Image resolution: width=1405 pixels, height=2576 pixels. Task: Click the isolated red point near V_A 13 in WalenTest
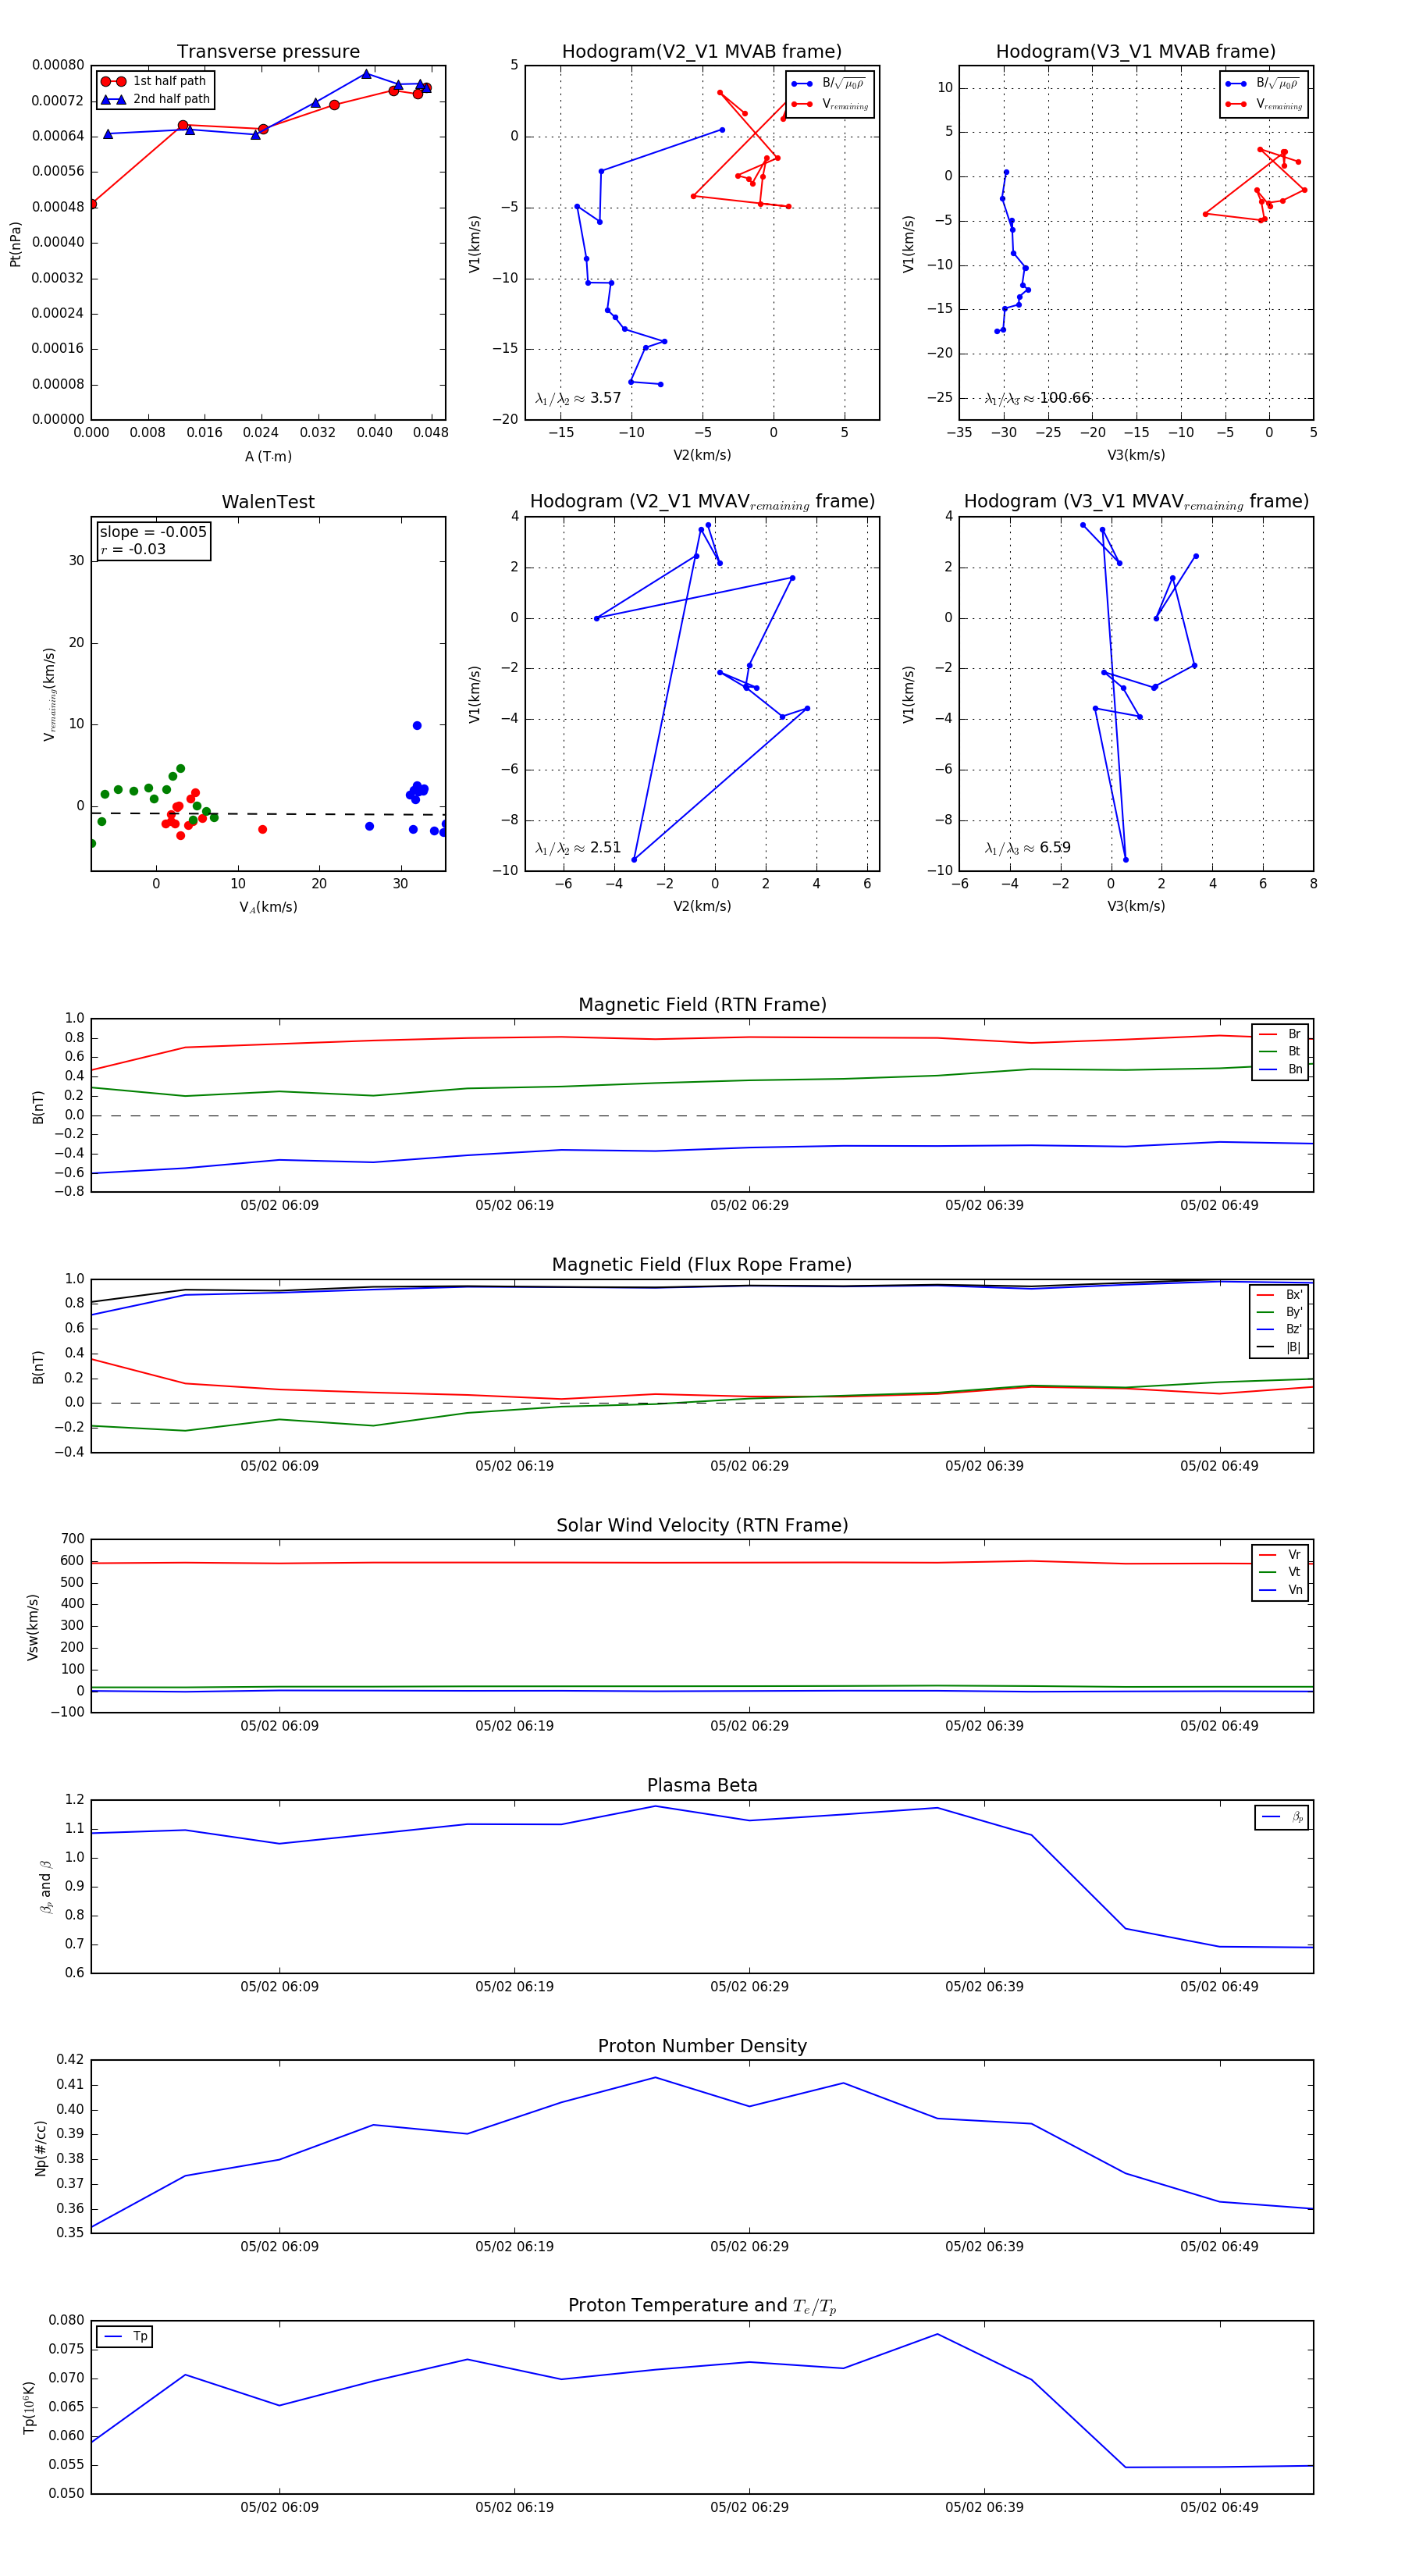tap(262, 829)
